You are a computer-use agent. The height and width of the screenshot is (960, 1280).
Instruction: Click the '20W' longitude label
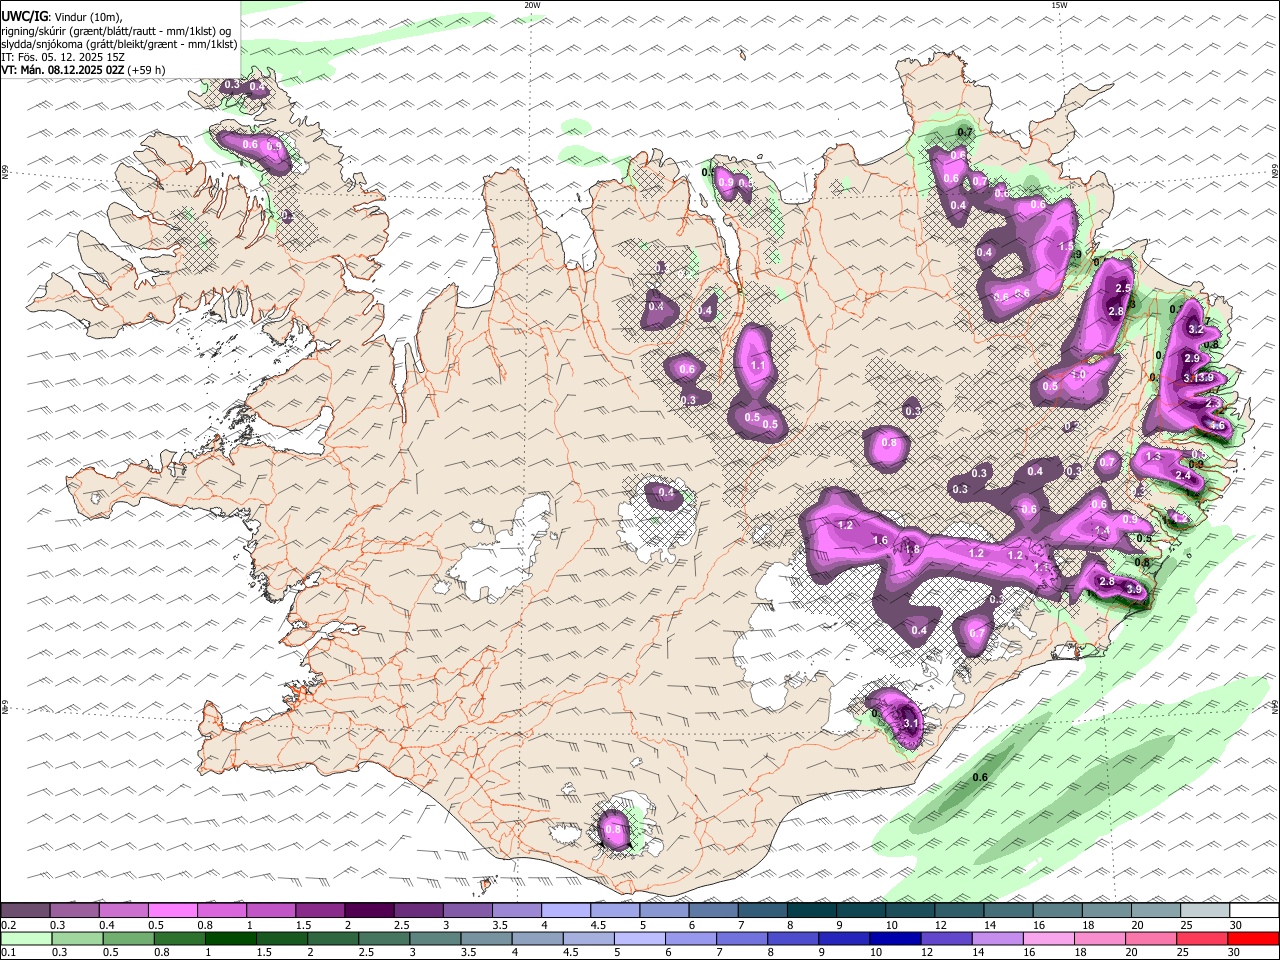(x=532, y=5)
